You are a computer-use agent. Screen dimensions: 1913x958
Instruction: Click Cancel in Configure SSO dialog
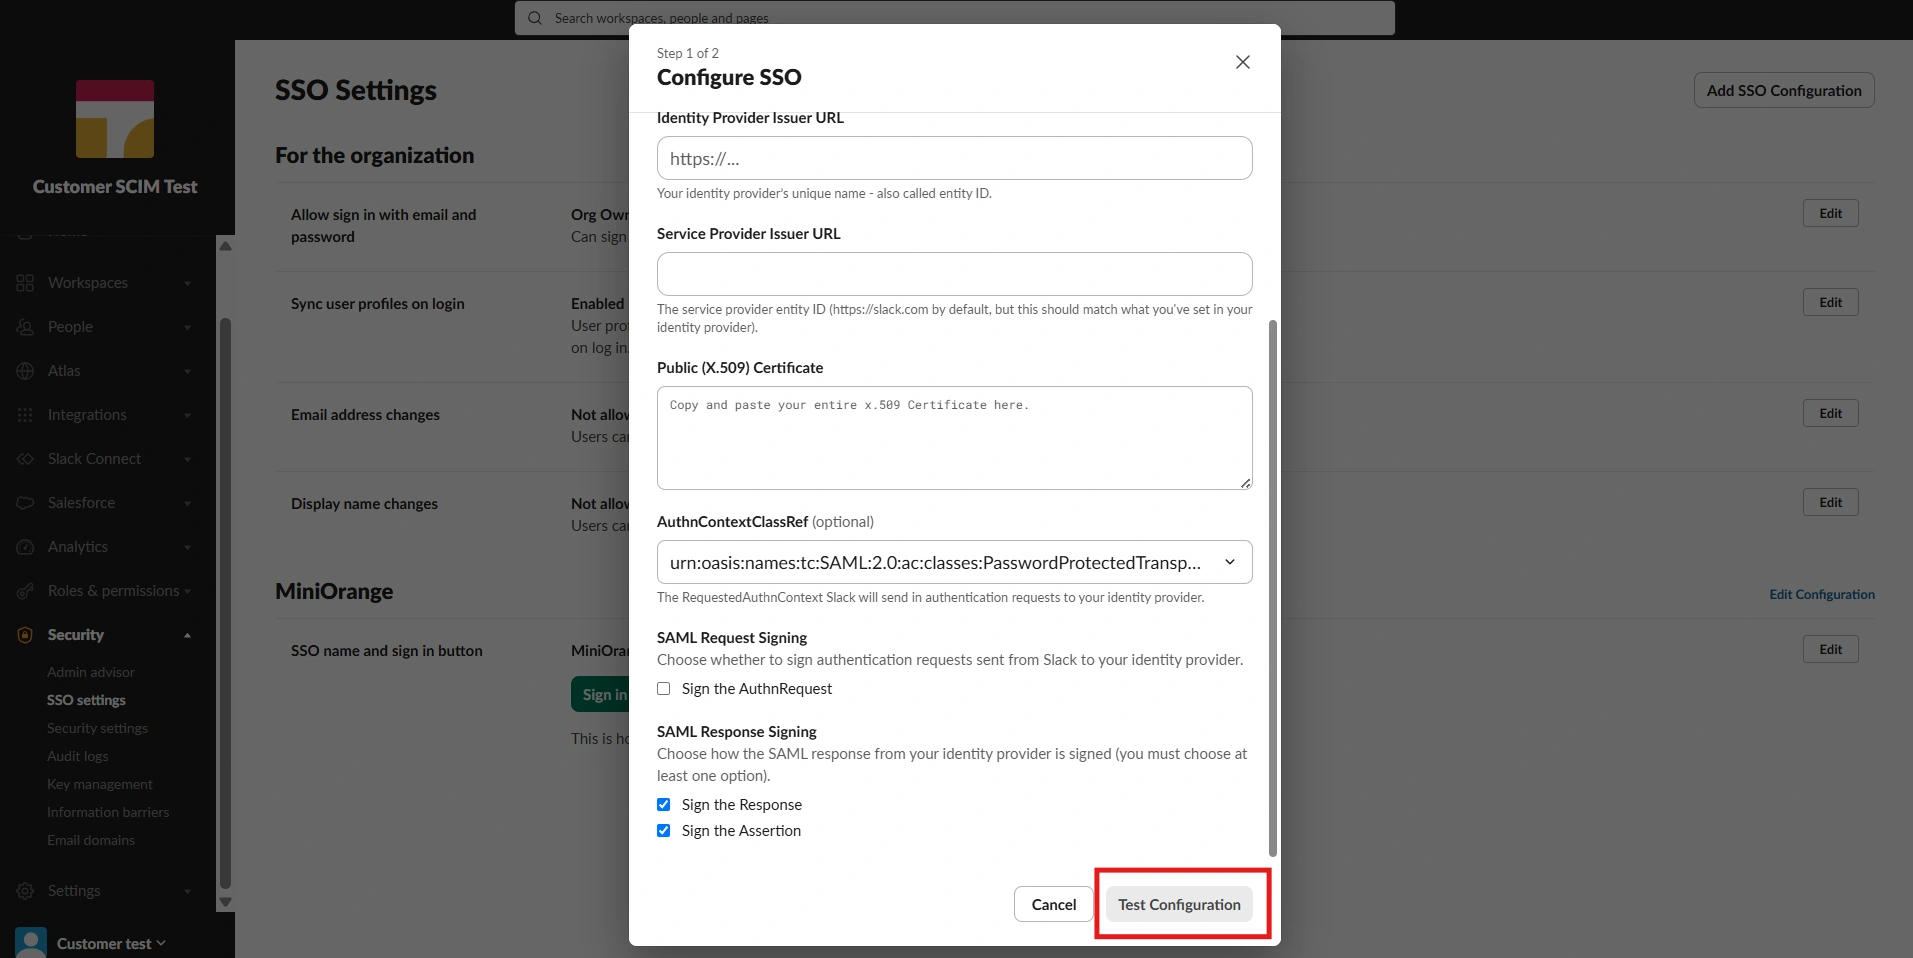(x=1054, y=904)
